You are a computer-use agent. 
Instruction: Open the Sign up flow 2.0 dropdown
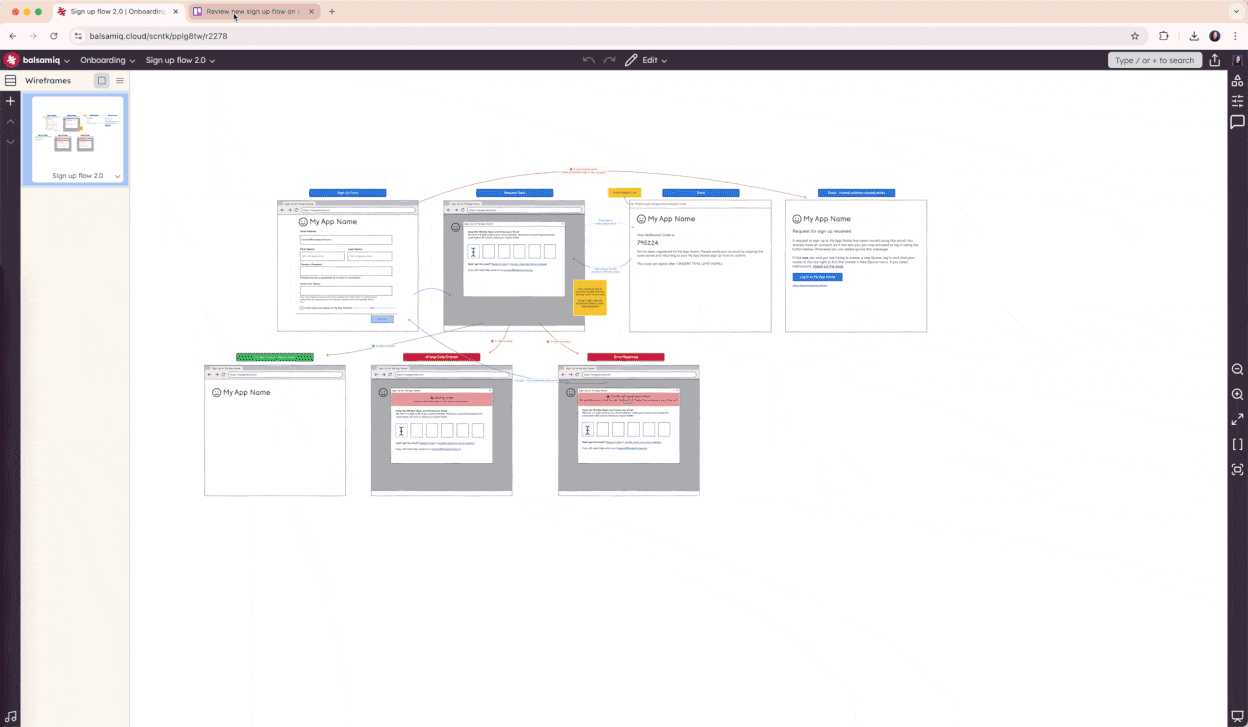coord(181,60)
